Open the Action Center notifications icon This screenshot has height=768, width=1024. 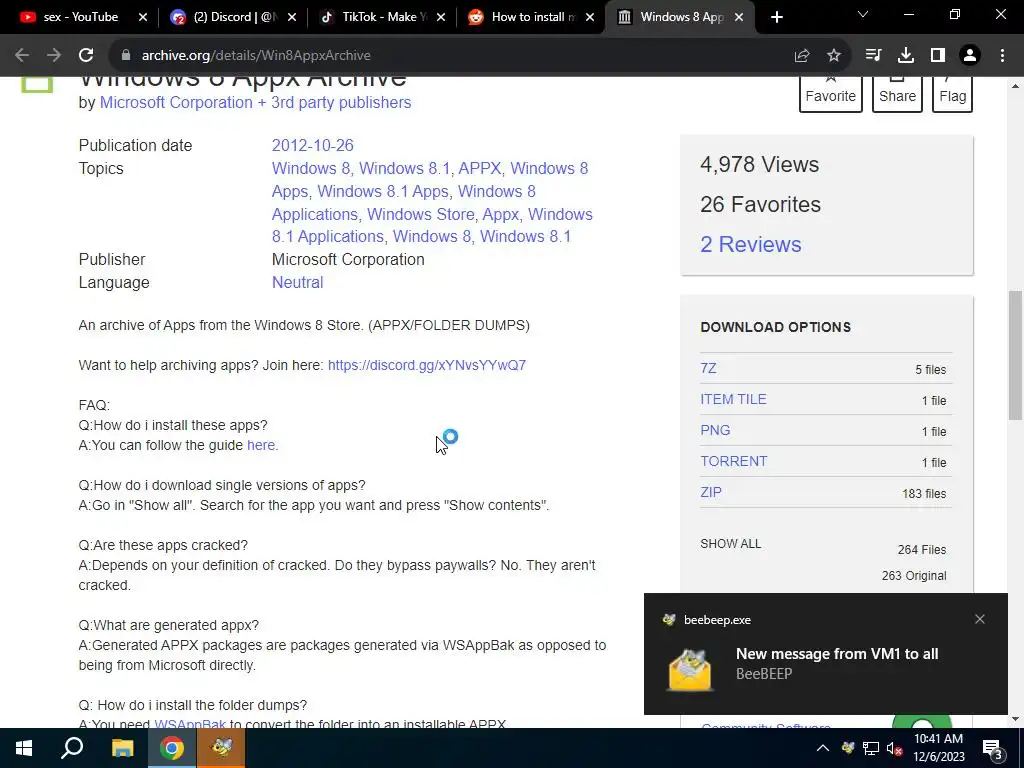993,748
